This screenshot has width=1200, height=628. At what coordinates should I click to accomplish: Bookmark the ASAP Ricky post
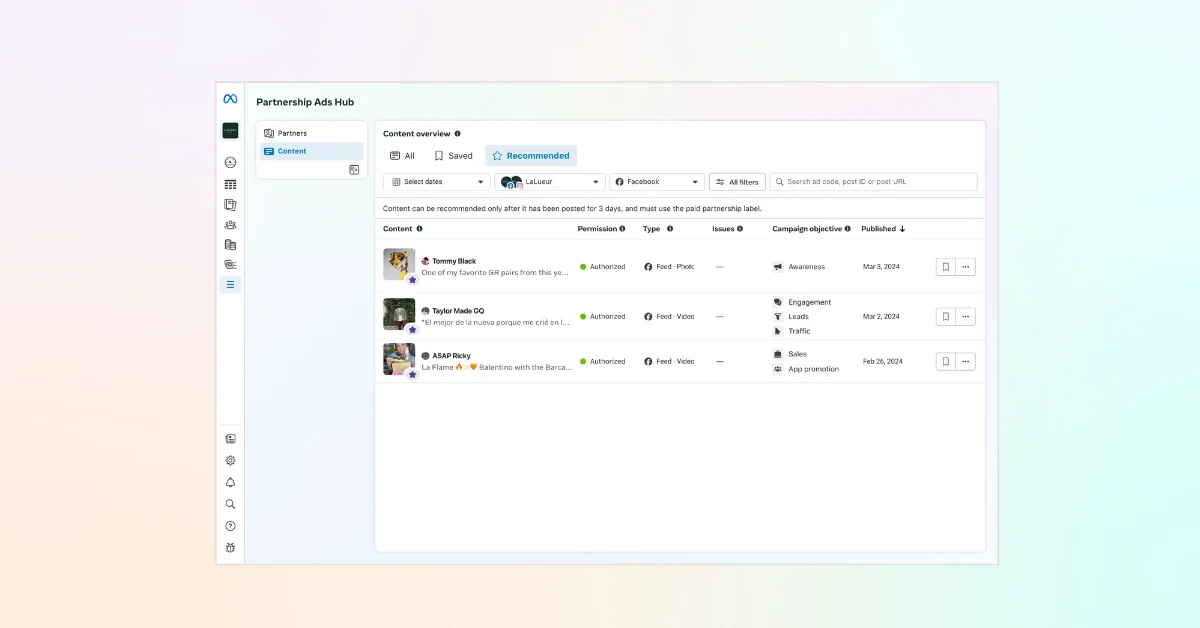click(x=946, y=362)
